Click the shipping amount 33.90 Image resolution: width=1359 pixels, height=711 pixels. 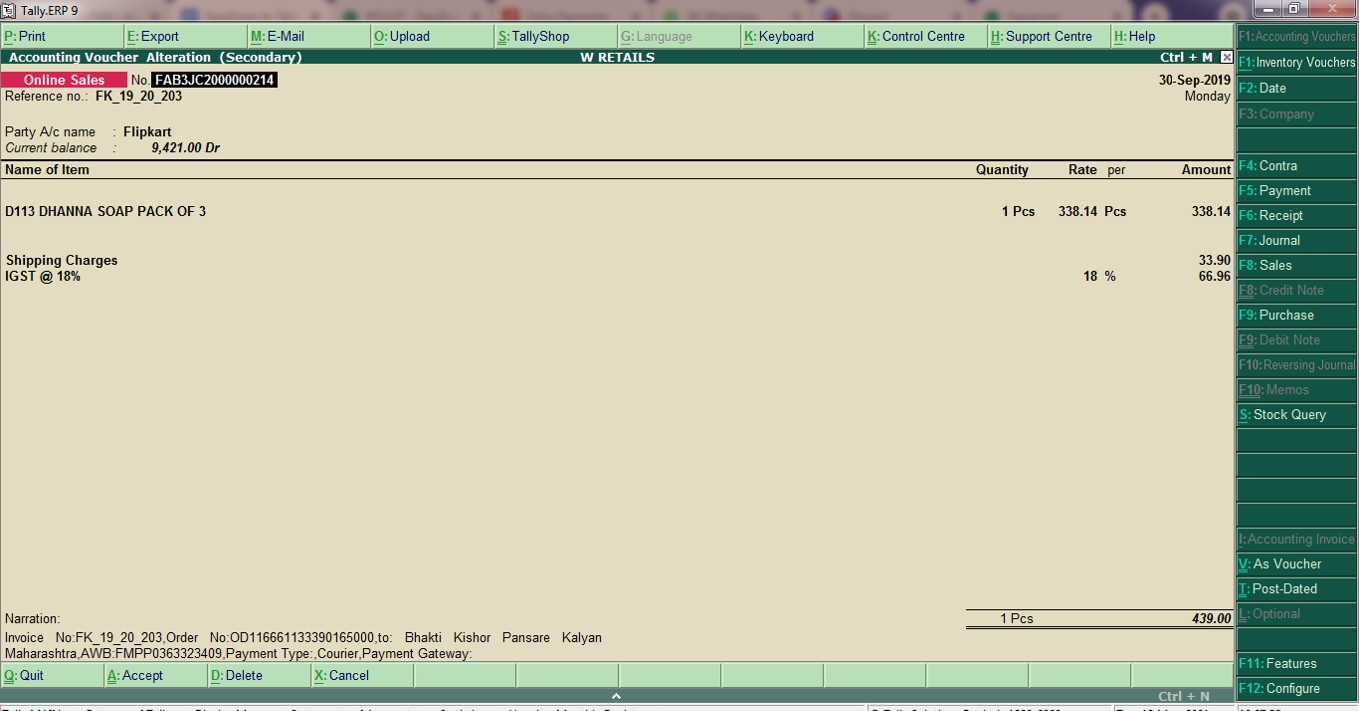(1215, 260)
